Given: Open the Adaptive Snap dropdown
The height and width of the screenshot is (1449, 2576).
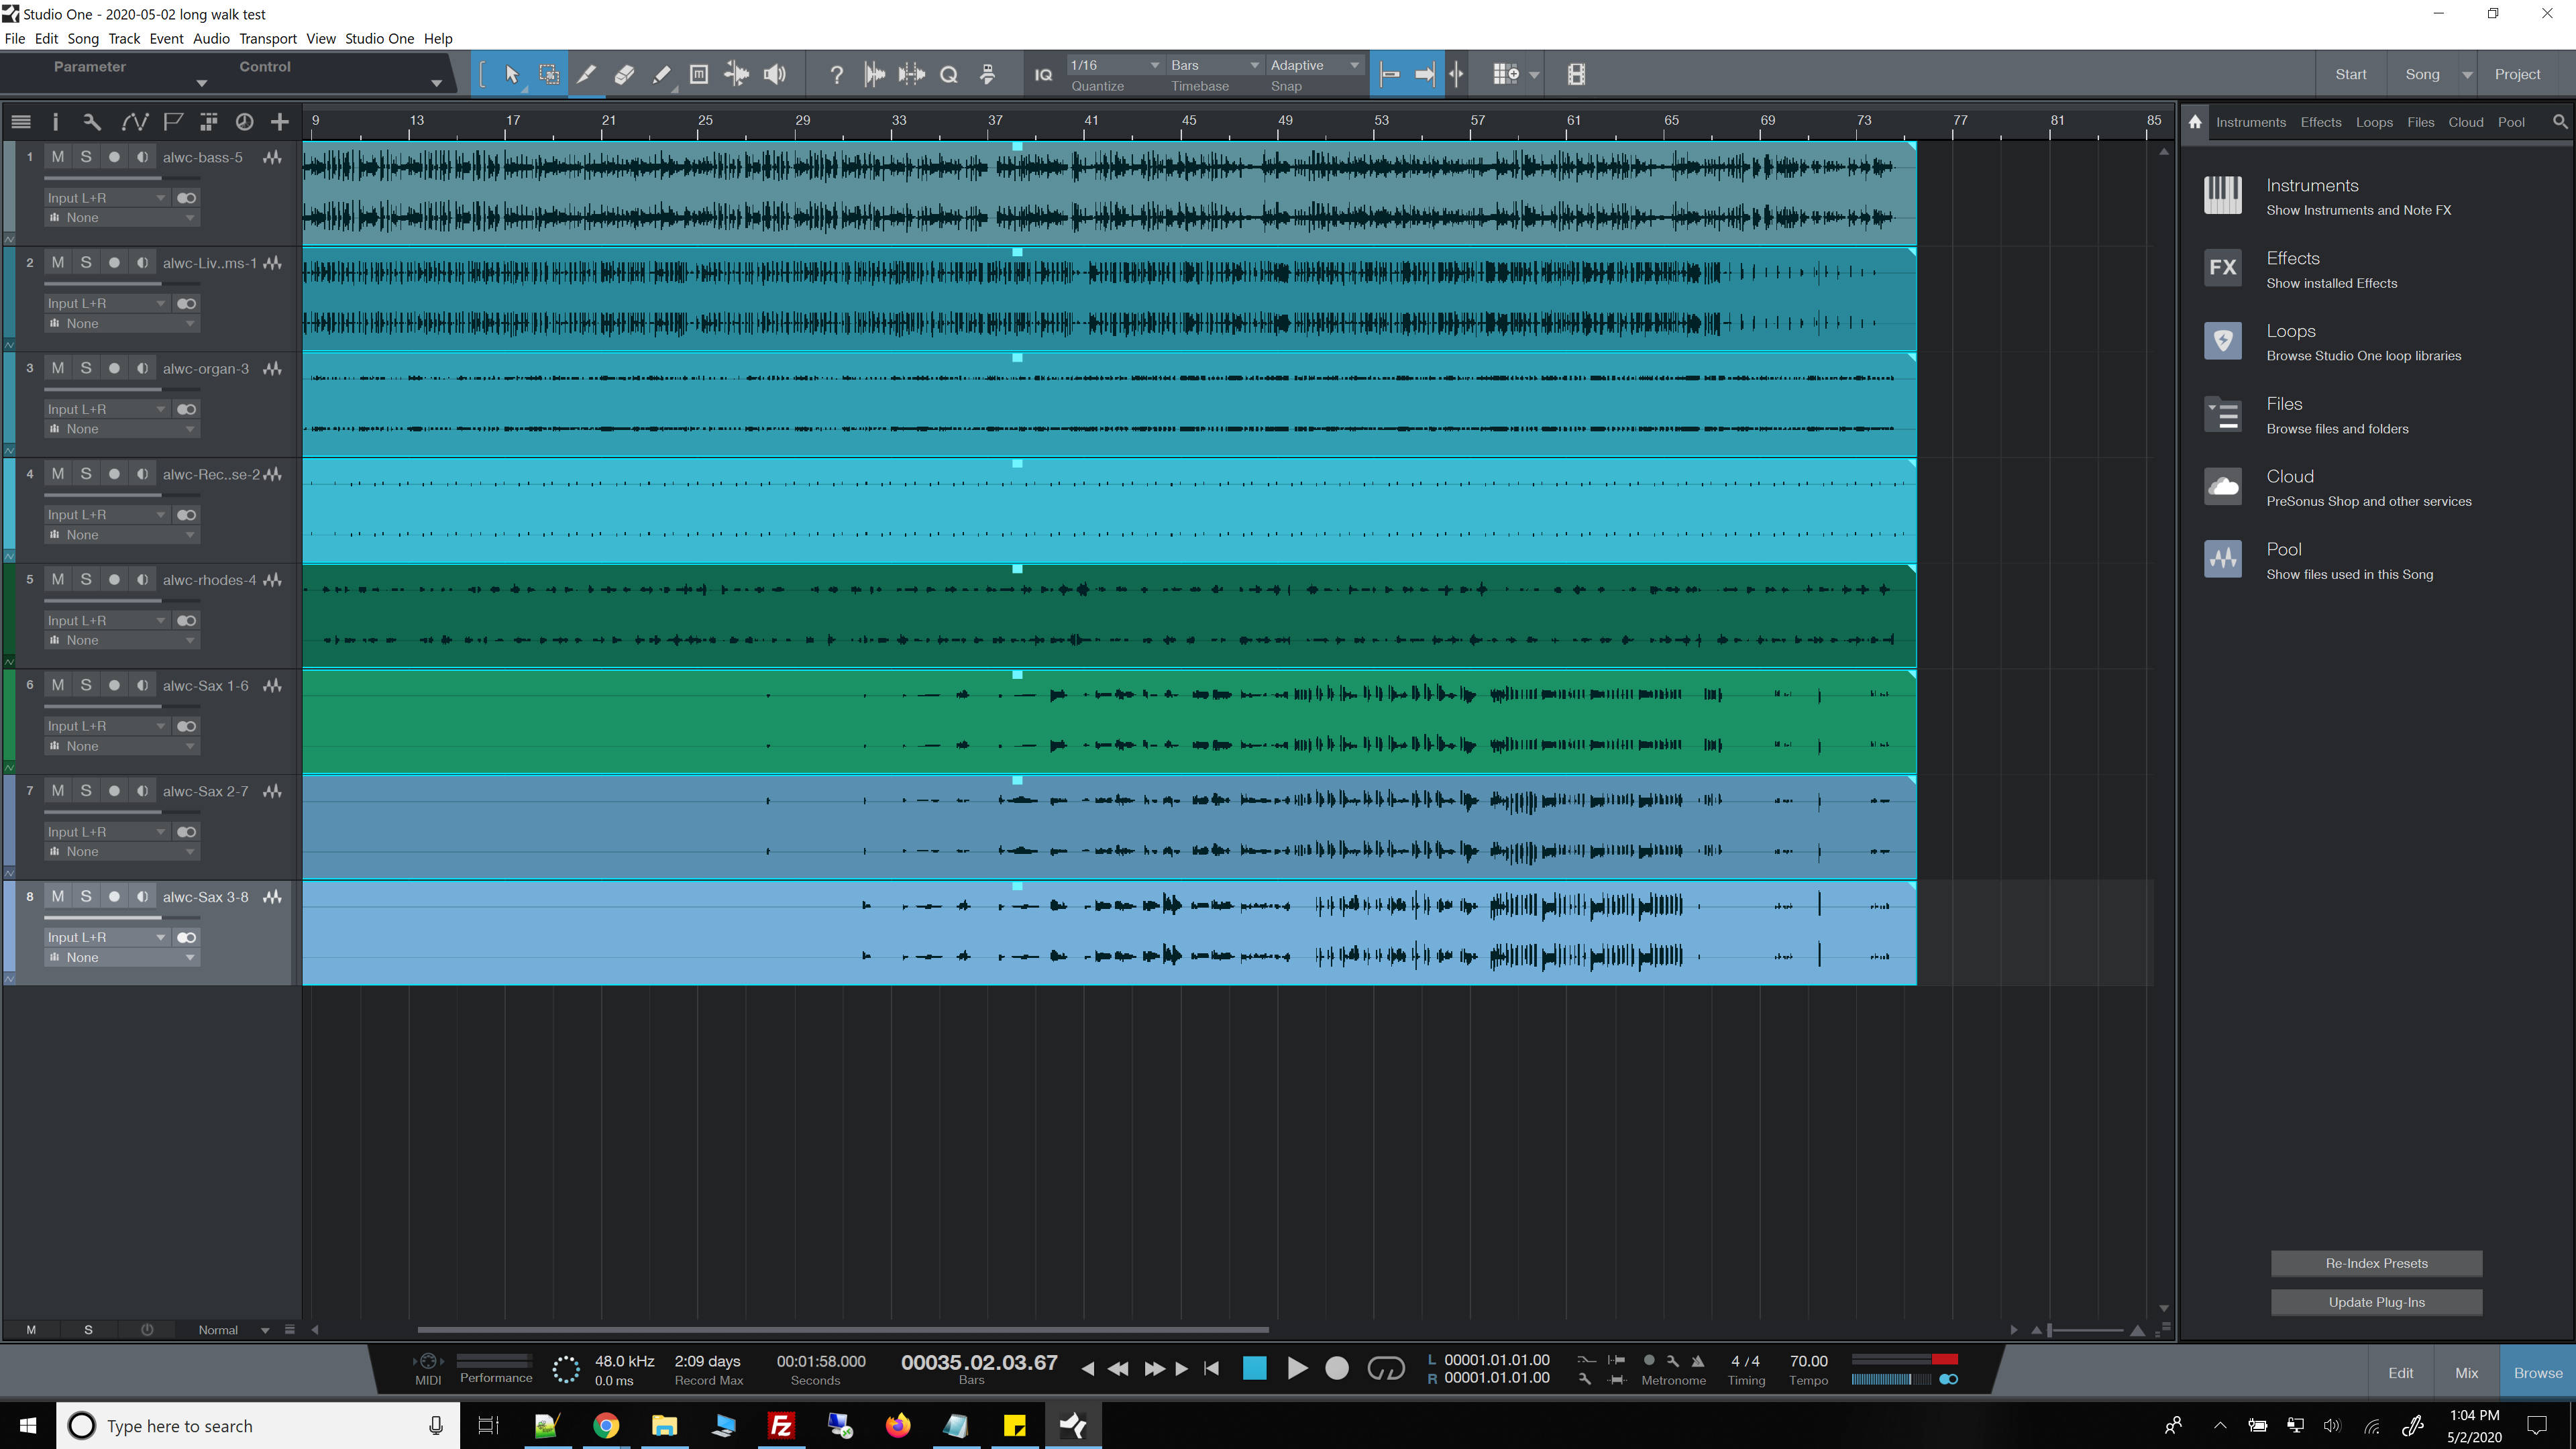Looking at the screenshot, I should click(1314, 65).
